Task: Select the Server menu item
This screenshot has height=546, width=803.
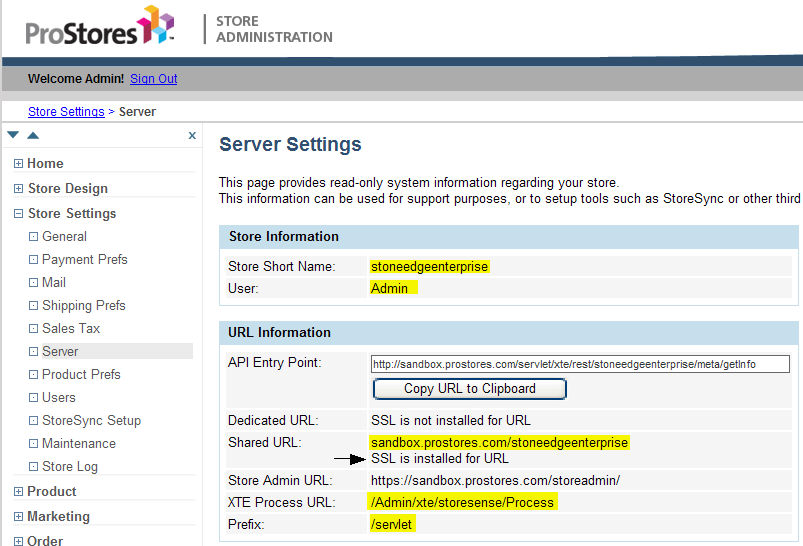Action: [60, 351]
